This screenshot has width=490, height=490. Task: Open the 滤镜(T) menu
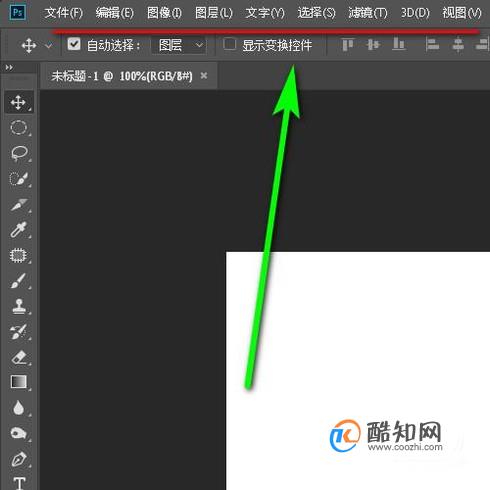368,13
